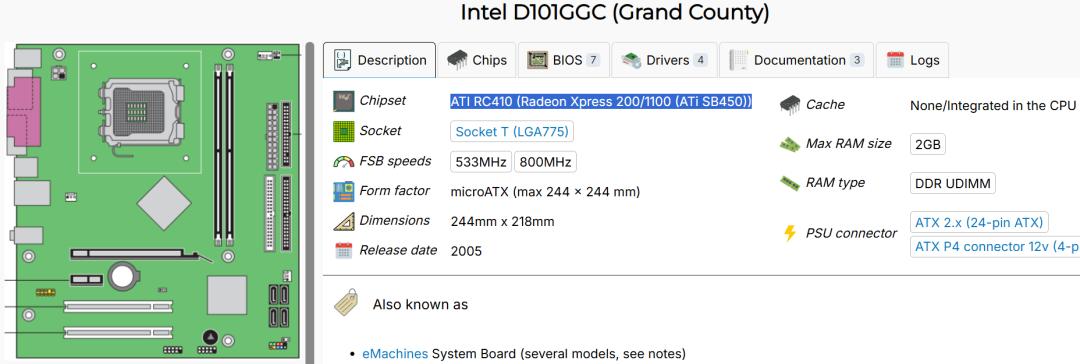Click the 2GB max RAM tag

[x=928, y=145]
